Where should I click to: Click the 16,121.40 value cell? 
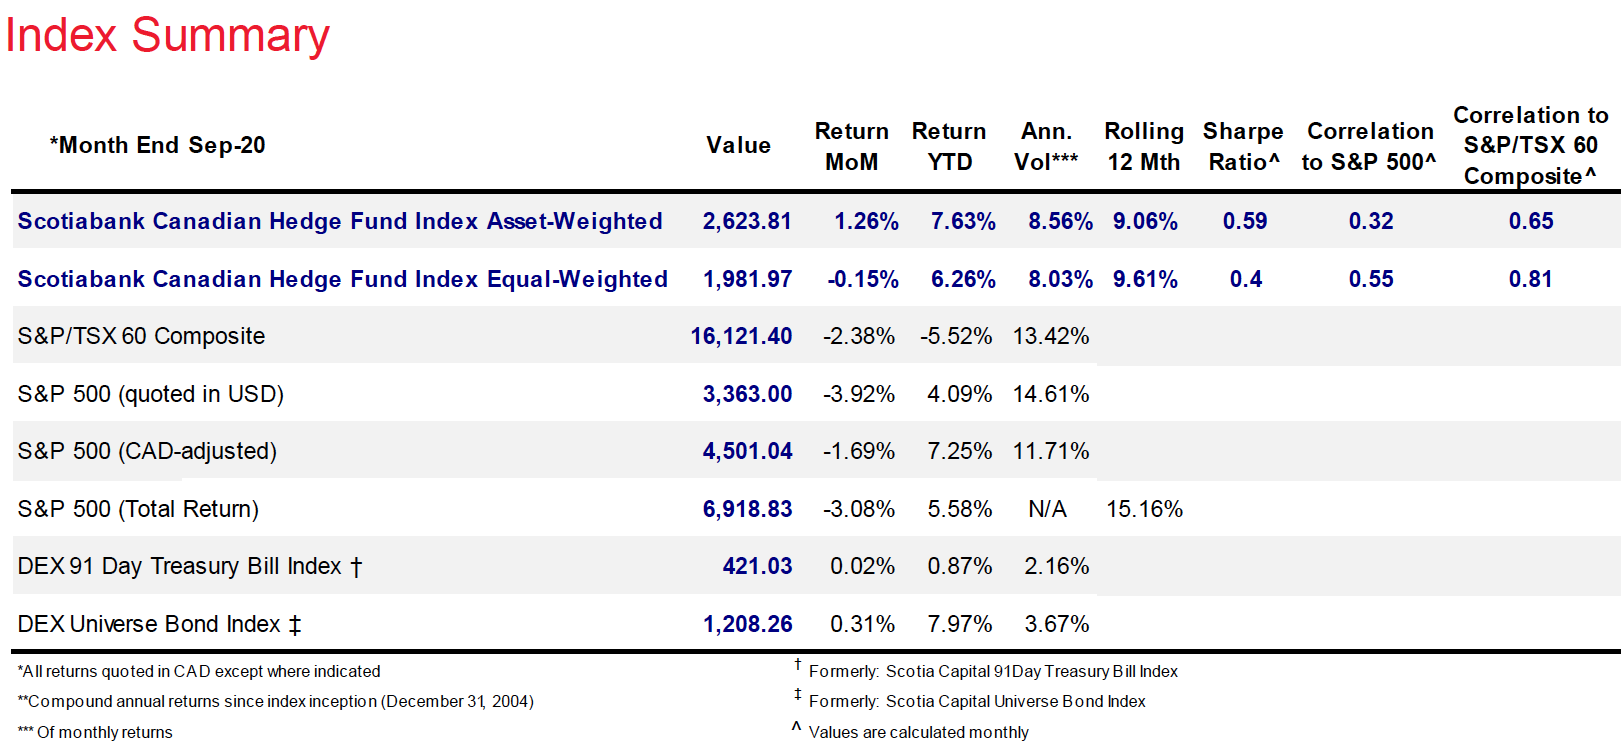pyautogui.click(x=741, y=336)
